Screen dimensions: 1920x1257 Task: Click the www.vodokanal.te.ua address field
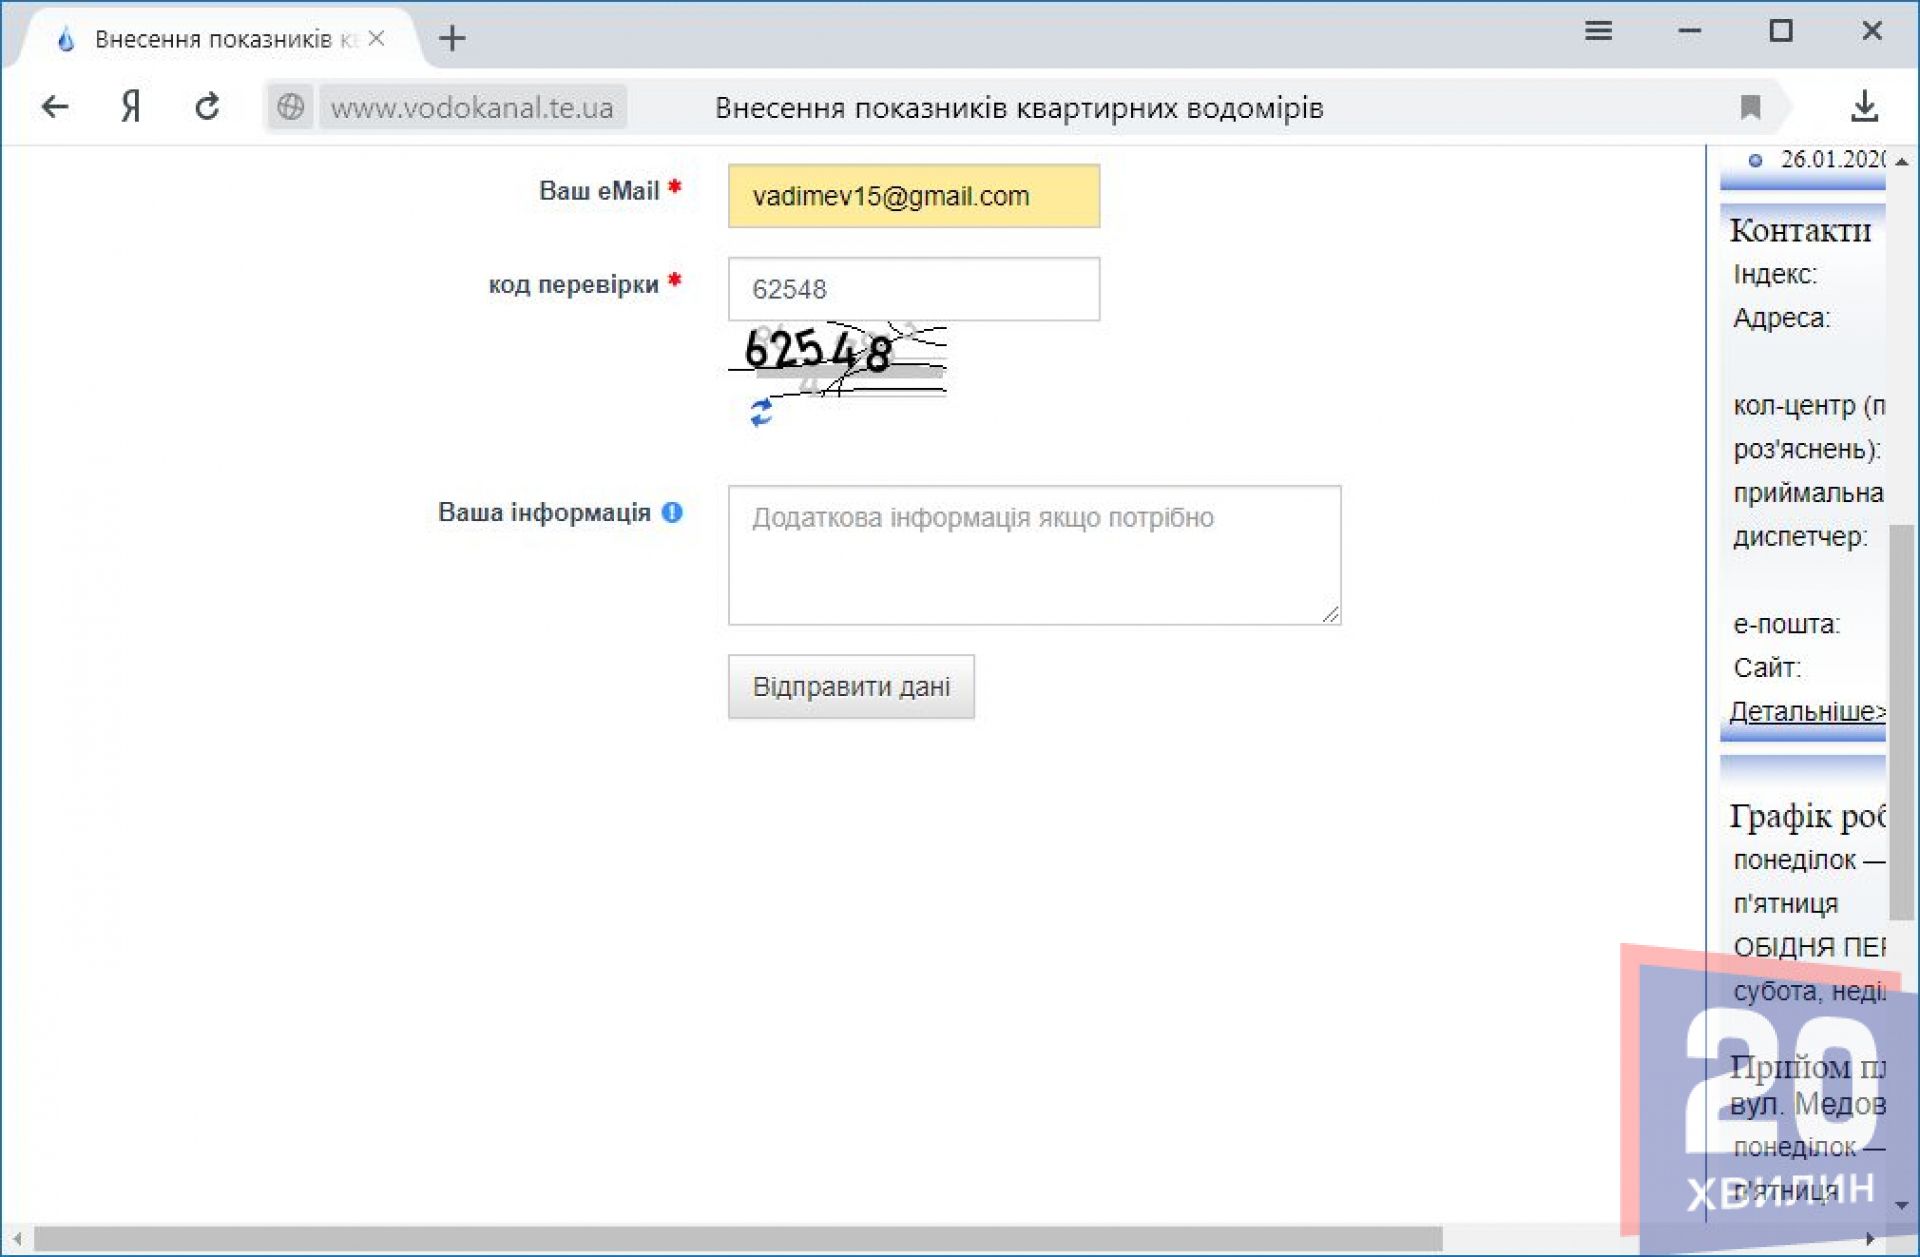tap(472, 107)
